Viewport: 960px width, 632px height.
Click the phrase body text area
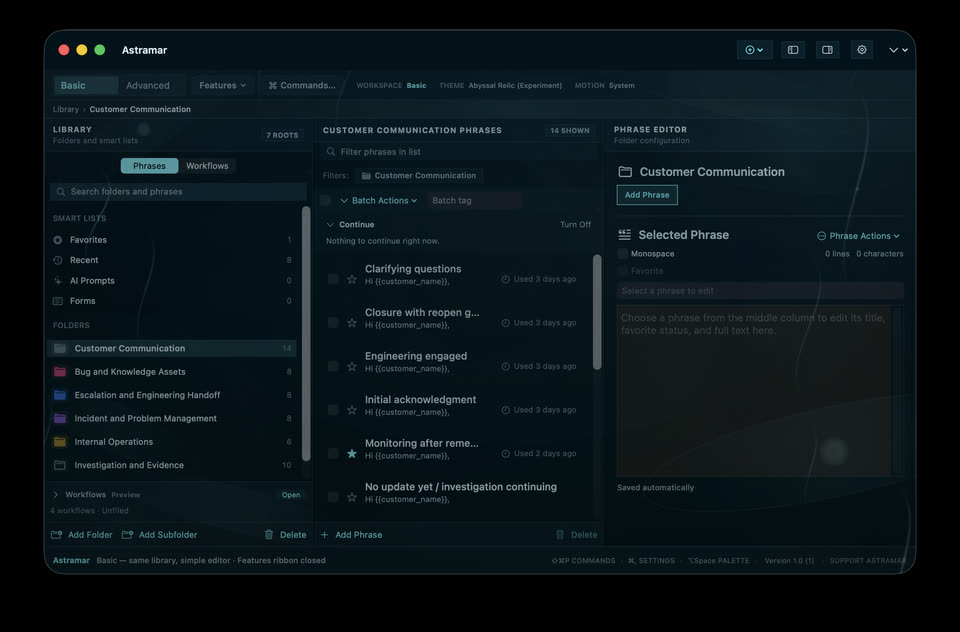pyautogui.click(x=754, y=391)
